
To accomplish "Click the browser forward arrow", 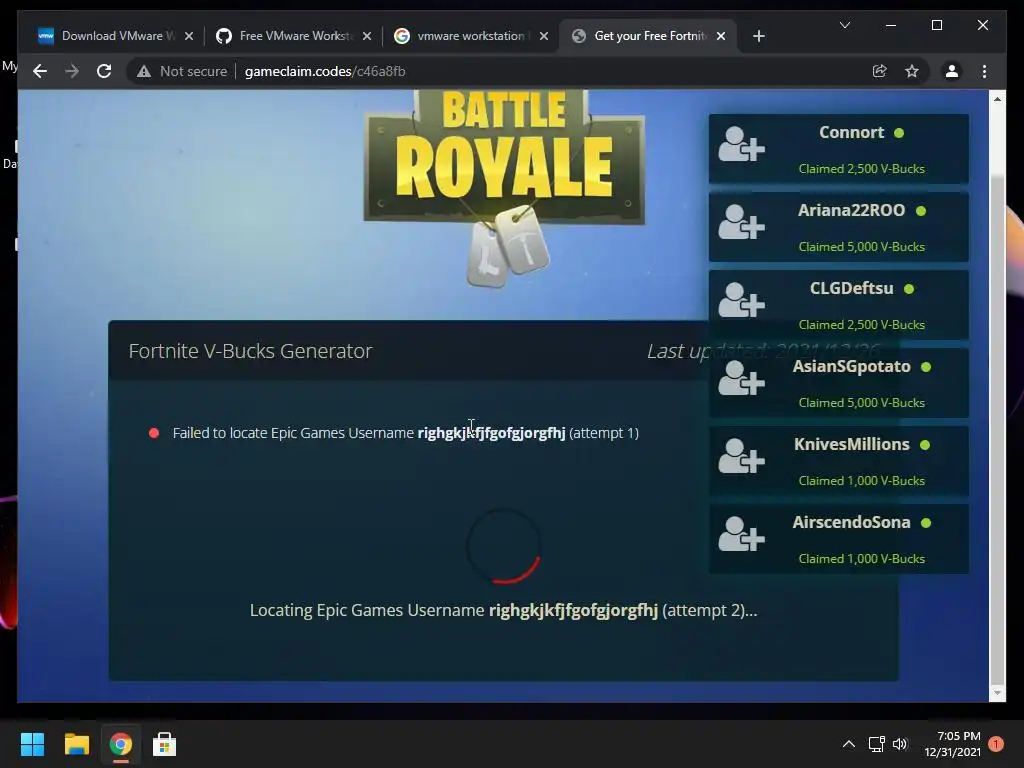I will tap(72, 71).
